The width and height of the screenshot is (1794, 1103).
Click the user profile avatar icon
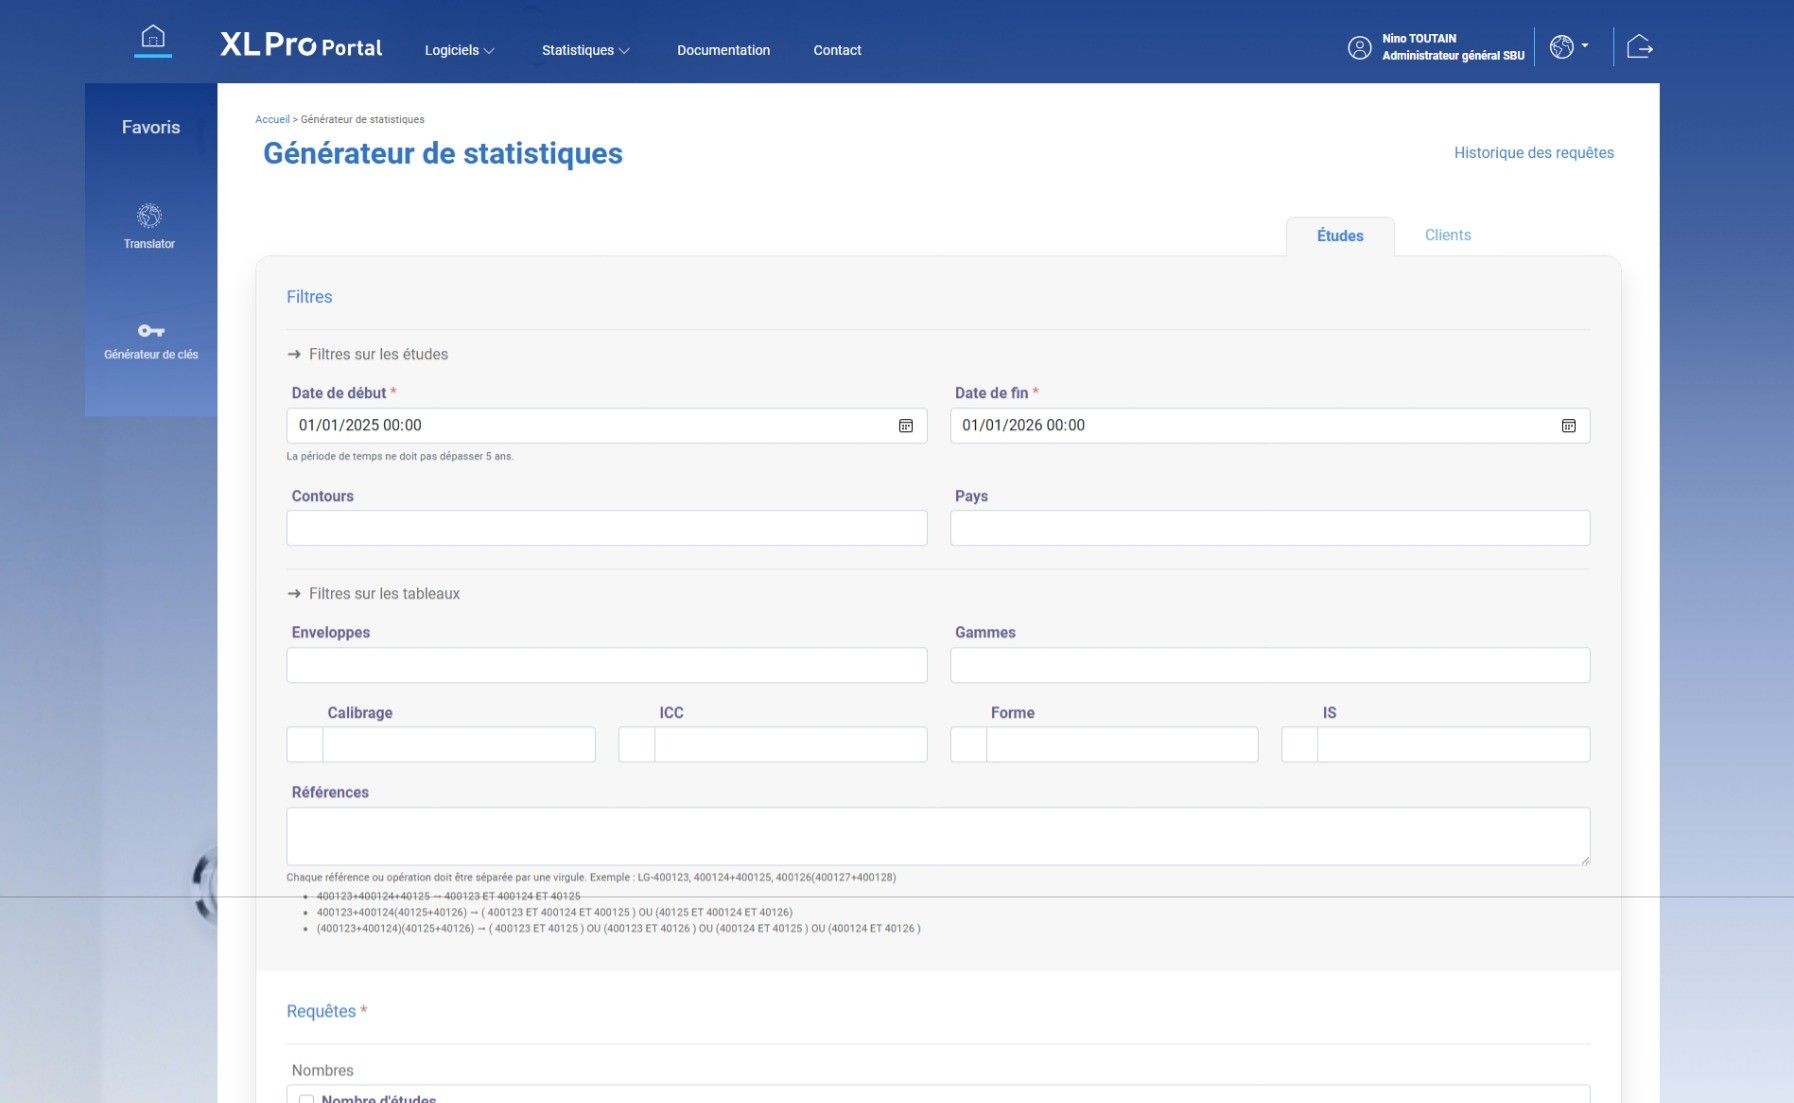(x=1359, y=47)
